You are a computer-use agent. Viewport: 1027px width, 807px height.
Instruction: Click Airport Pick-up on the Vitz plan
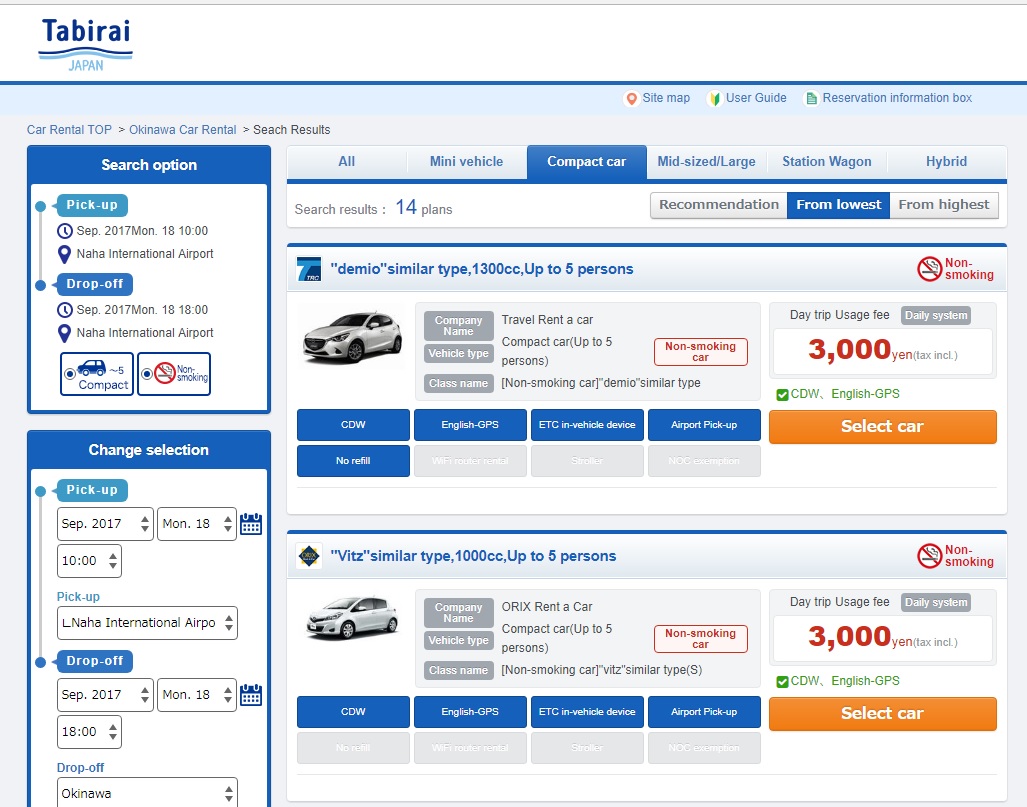point(704,712)
